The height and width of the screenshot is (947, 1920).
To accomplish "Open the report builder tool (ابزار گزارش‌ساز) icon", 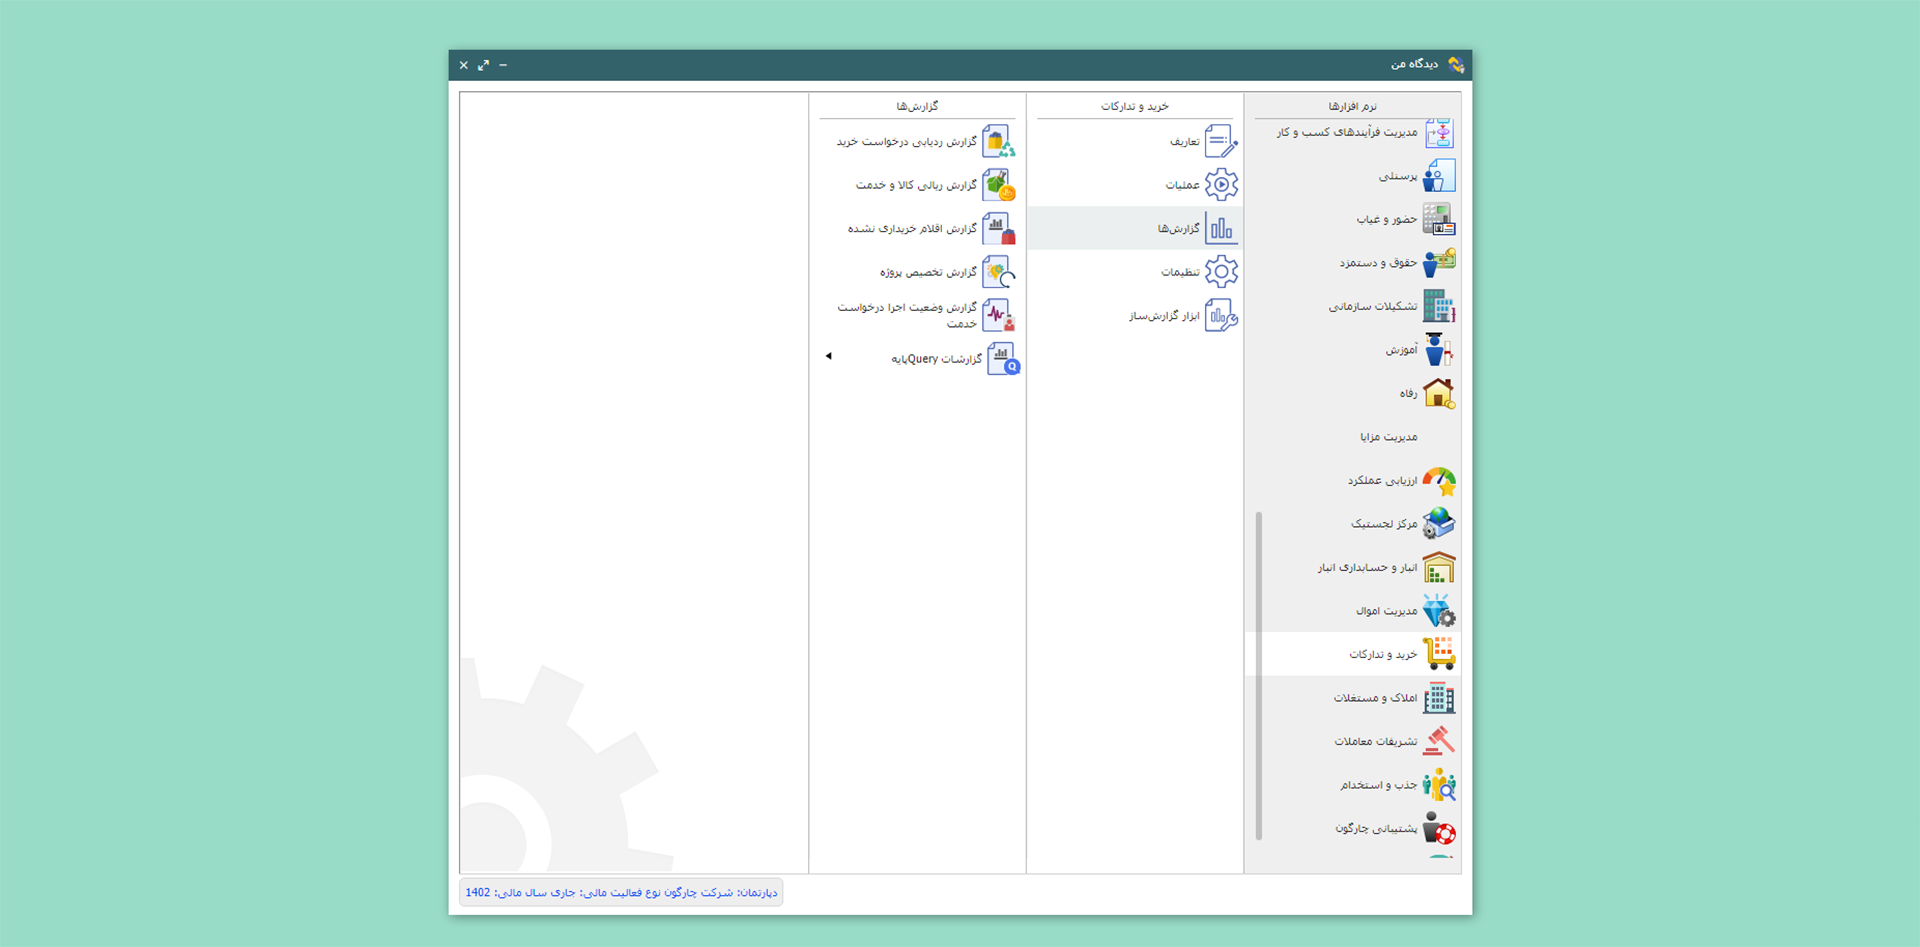I will (x=1220, y=316).
